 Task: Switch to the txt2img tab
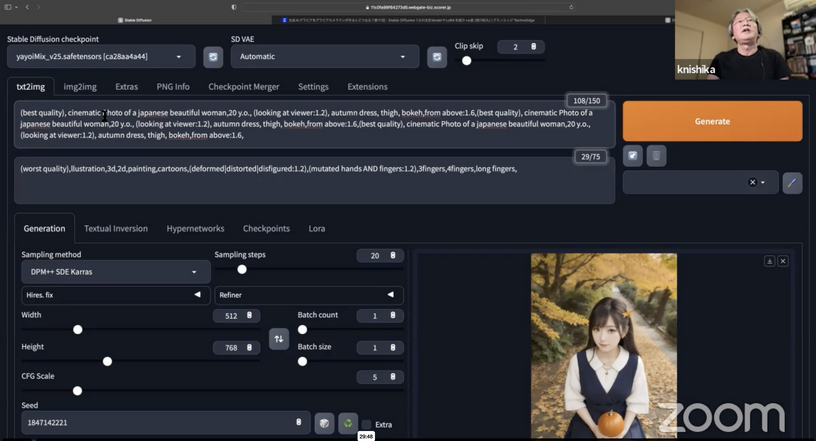(x=31, y=86)
